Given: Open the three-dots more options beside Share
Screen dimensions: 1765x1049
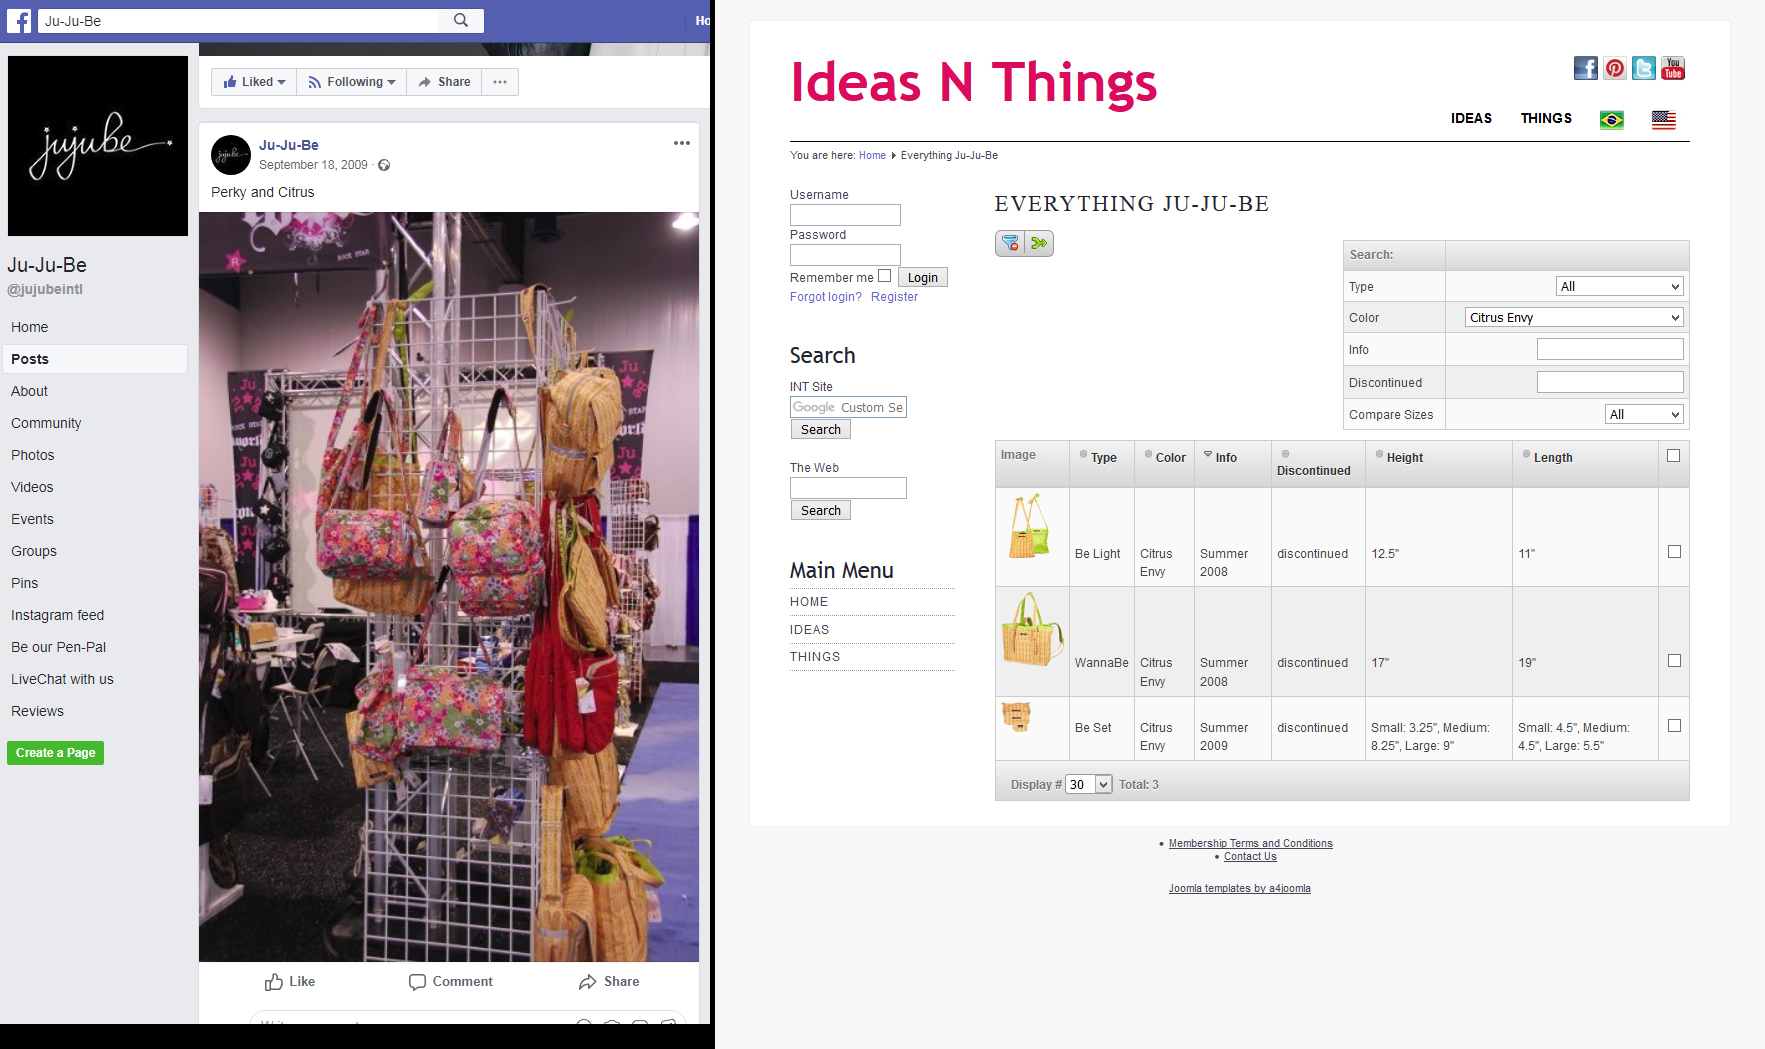Looking at the screenshot, I should tap(500, 82).
